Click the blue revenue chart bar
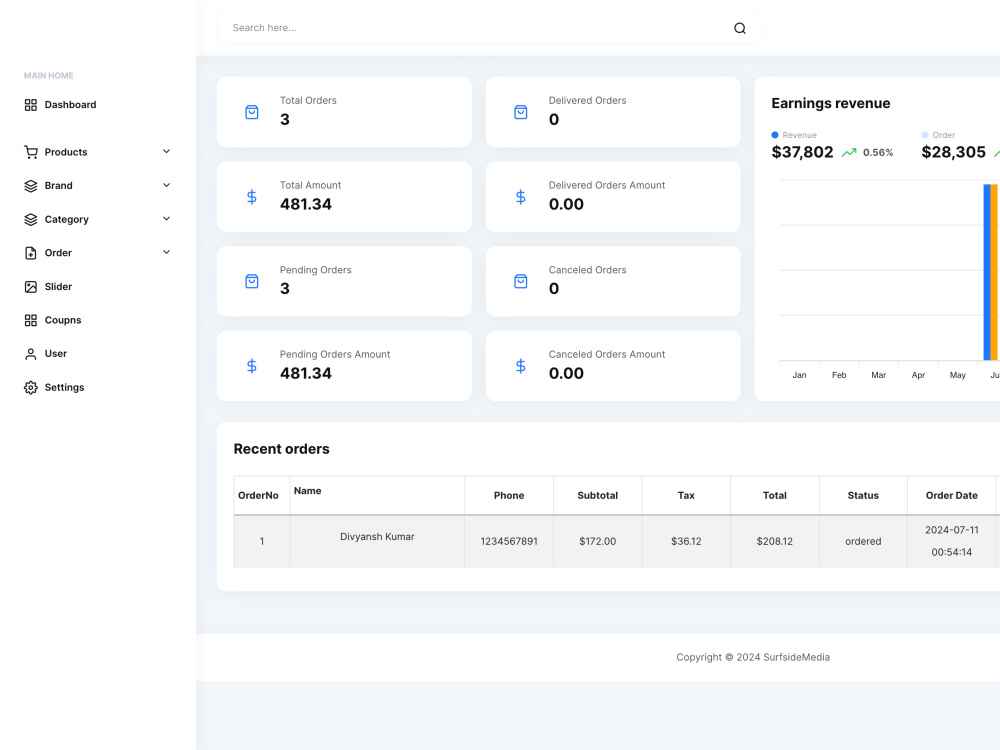 (x=987, y=272)
